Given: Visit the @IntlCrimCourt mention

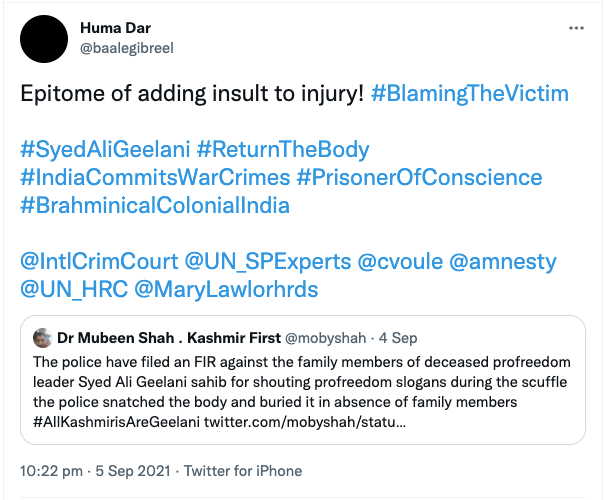Looking at the screenshot, I should click(x=98, y=263).
